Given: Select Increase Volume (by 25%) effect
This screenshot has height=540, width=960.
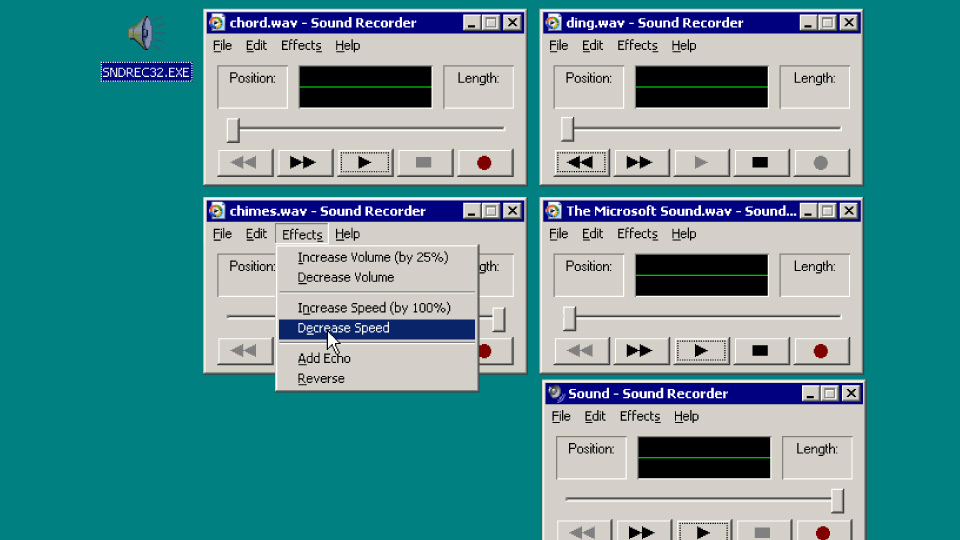Looking at the screenshot, I should (377, 258).
